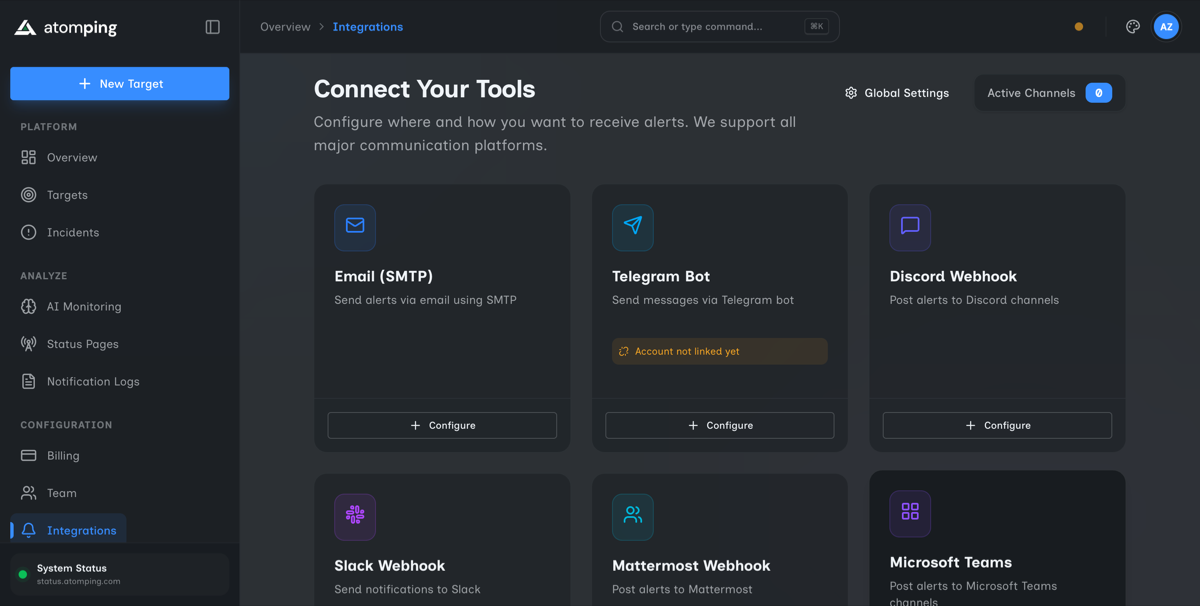Click the Mattermost Webhook icon
This screenshot has width=1200, height=606.
point(632,516)
